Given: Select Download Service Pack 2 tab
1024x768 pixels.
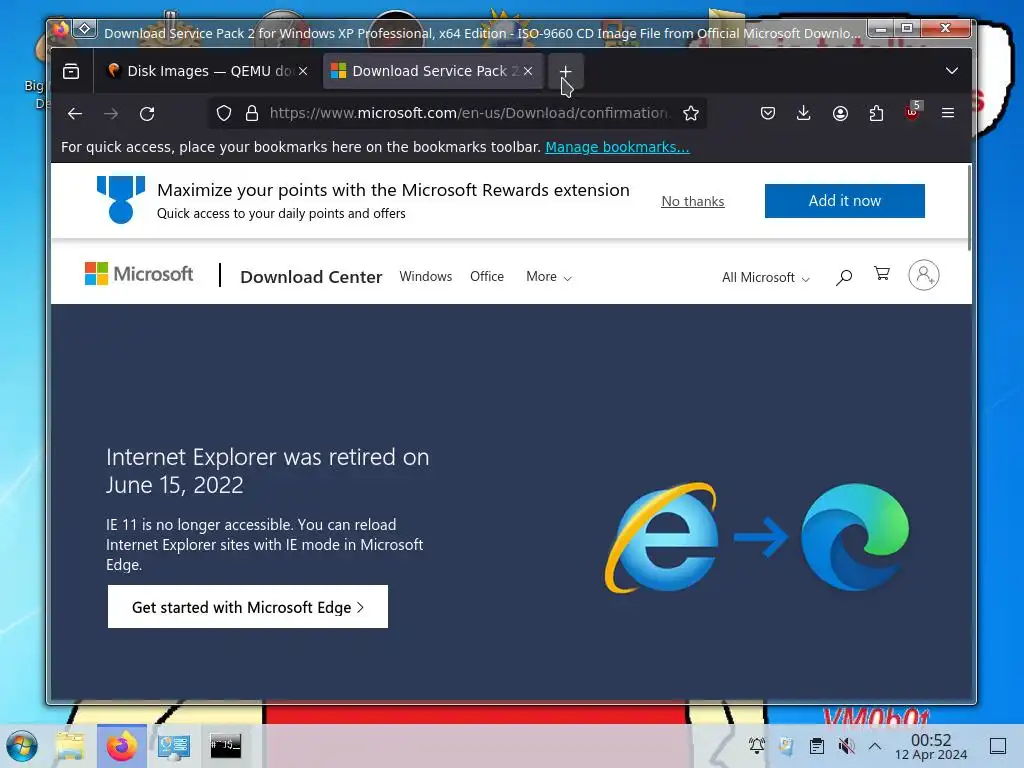Looking at the screenshot, I should coord(432,71).
